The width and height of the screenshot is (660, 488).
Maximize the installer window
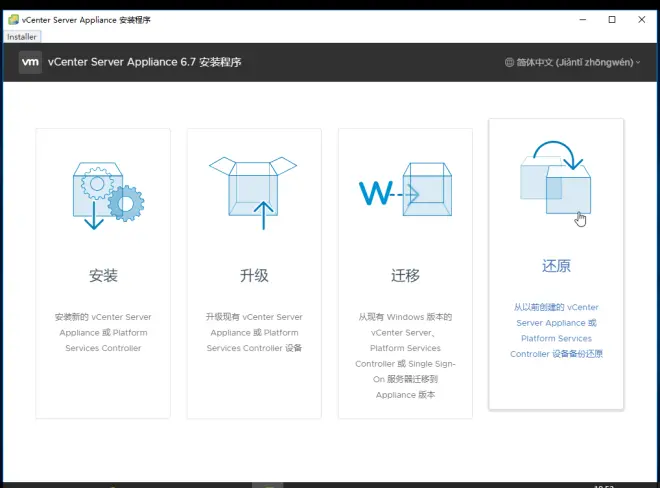(612, 20)
